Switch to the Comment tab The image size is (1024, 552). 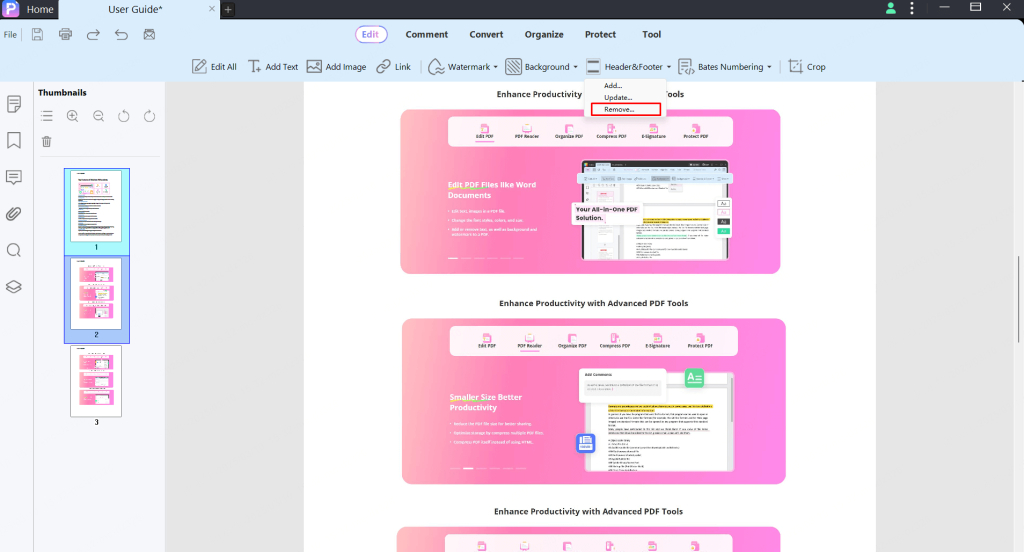pos(426,35)
